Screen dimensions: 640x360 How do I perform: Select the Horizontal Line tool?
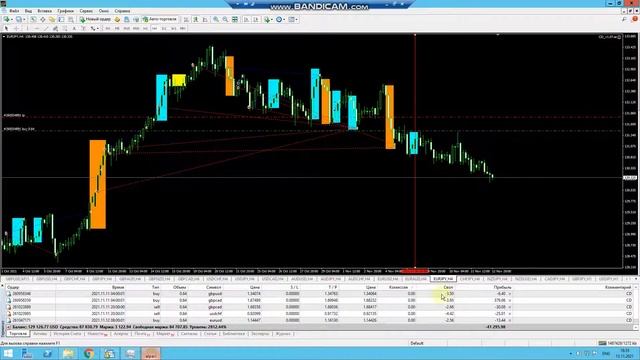pyautogui.click(x=37, y=28)
